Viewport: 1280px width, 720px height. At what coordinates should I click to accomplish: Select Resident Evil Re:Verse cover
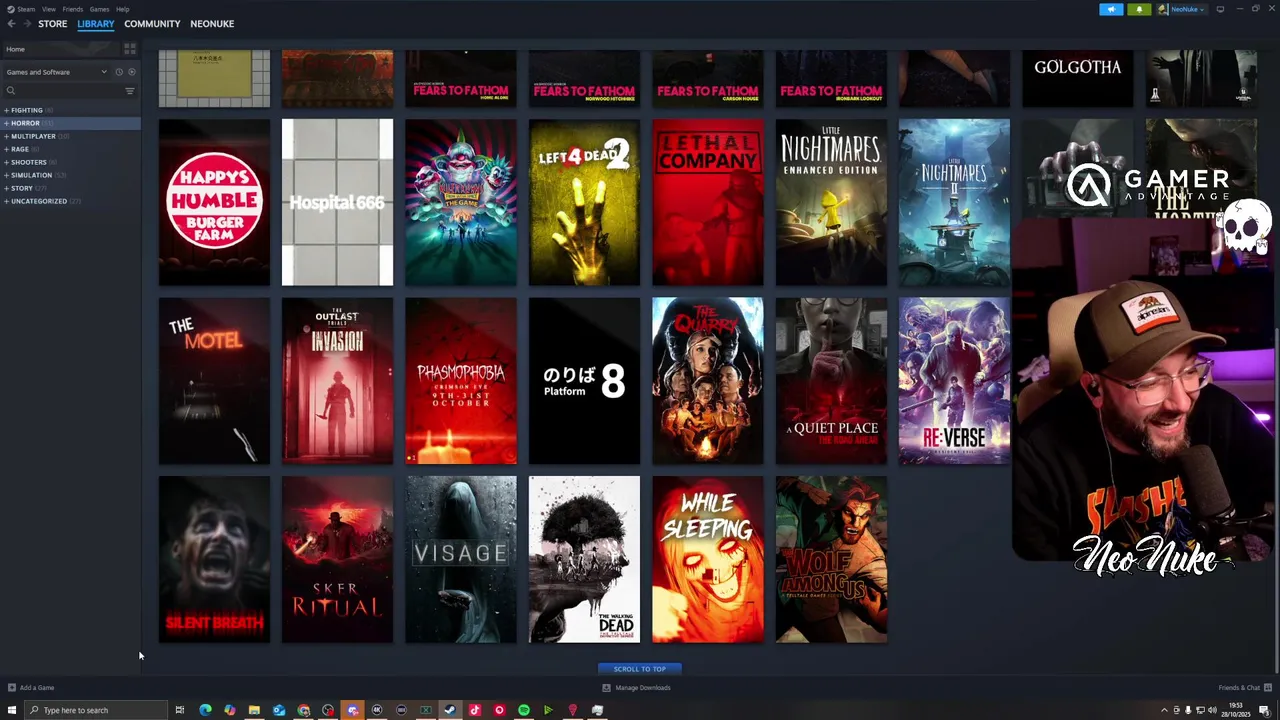click(x=954, y=381)
